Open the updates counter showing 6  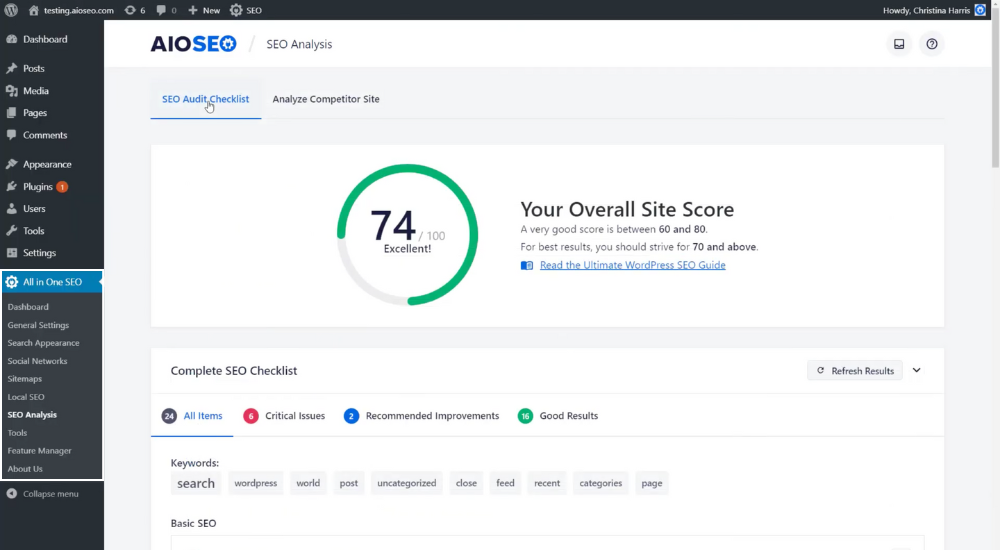point(135,10)
